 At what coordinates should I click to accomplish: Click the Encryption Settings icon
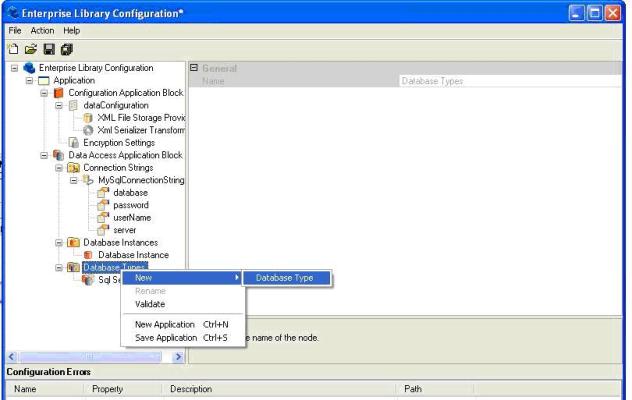(73, 142)
